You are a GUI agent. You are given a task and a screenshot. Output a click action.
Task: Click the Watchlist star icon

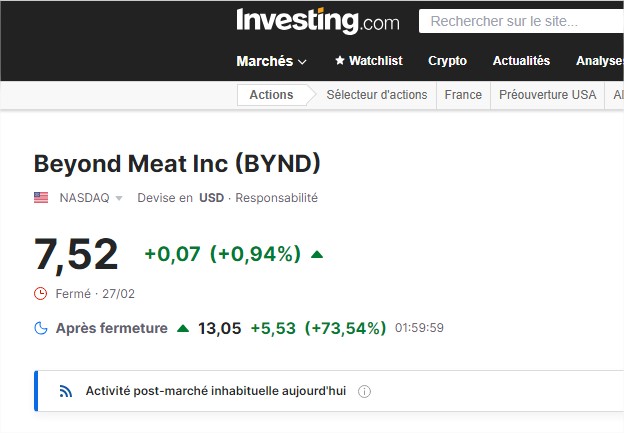click(339, 61)
